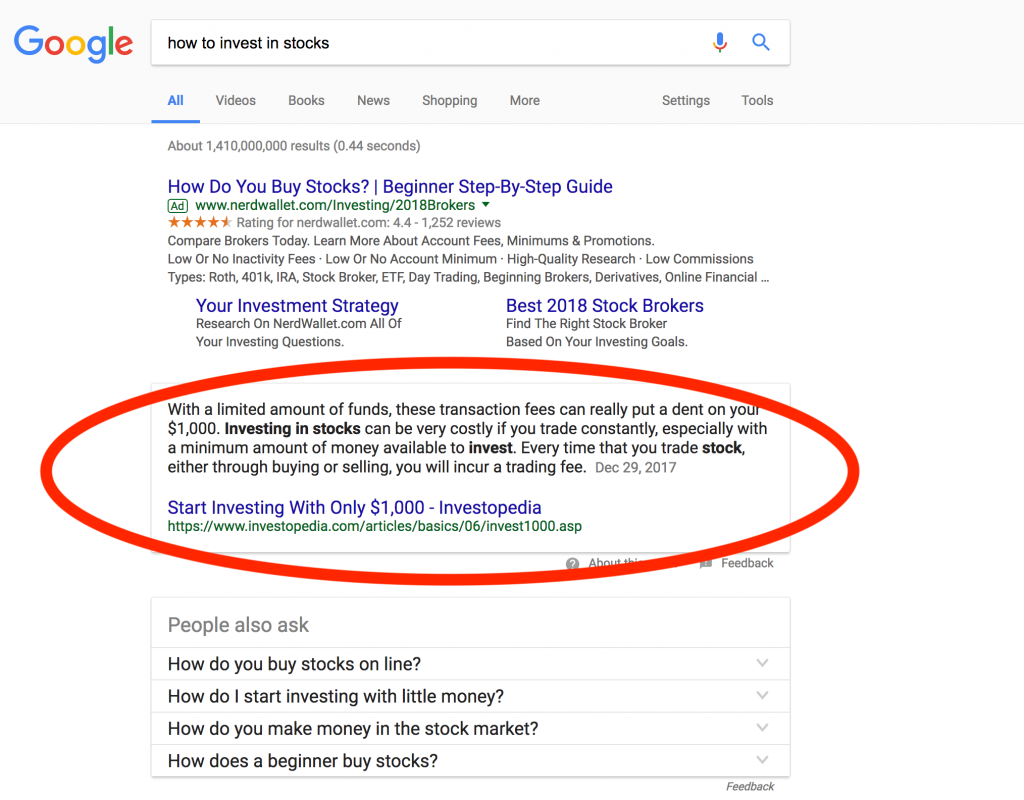This screenshot has width=1024, height=800.
Task: Click the star rating for nerdwallet.com
Action: click(200, 223)
